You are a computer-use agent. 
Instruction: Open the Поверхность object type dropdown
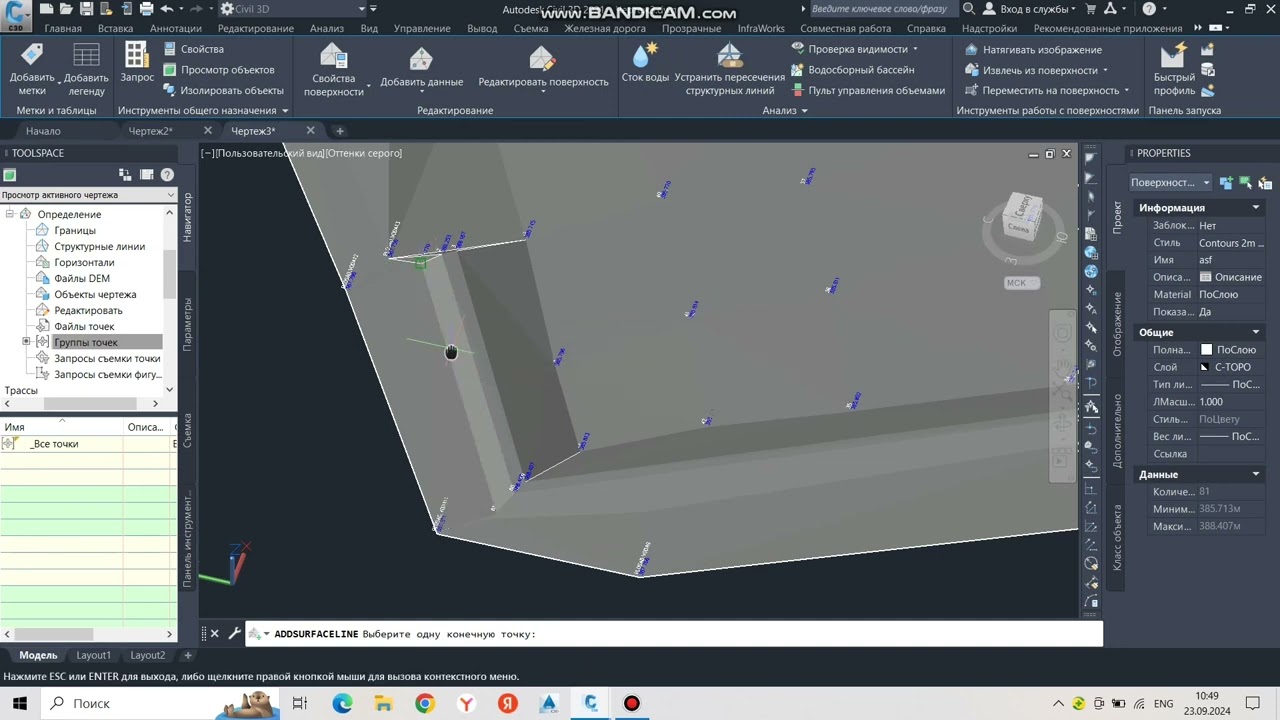(1171, 183)
